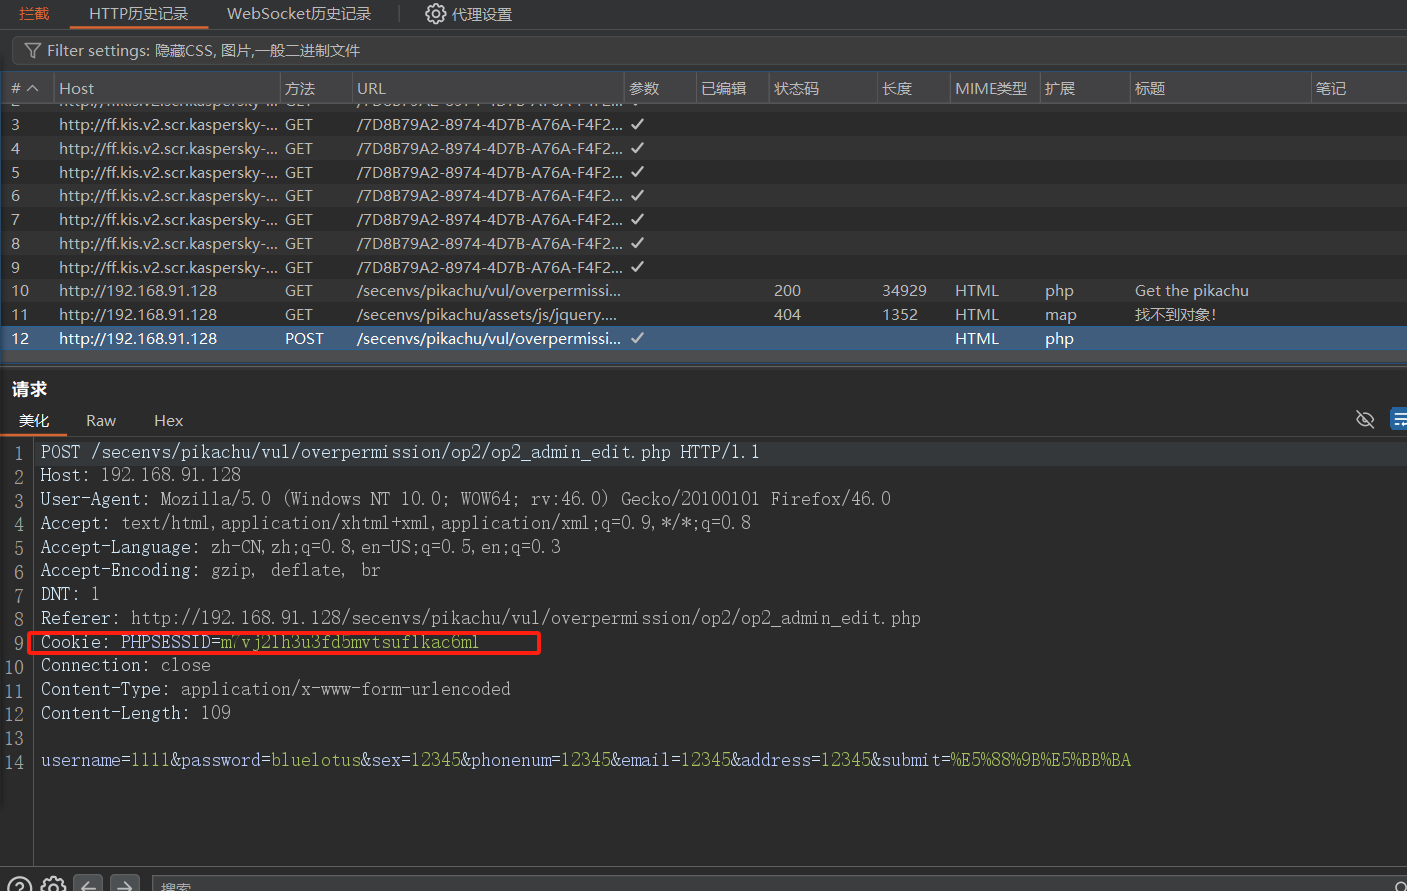Click the status code 200 cell
1407x891 pixels.
(787, 291)
